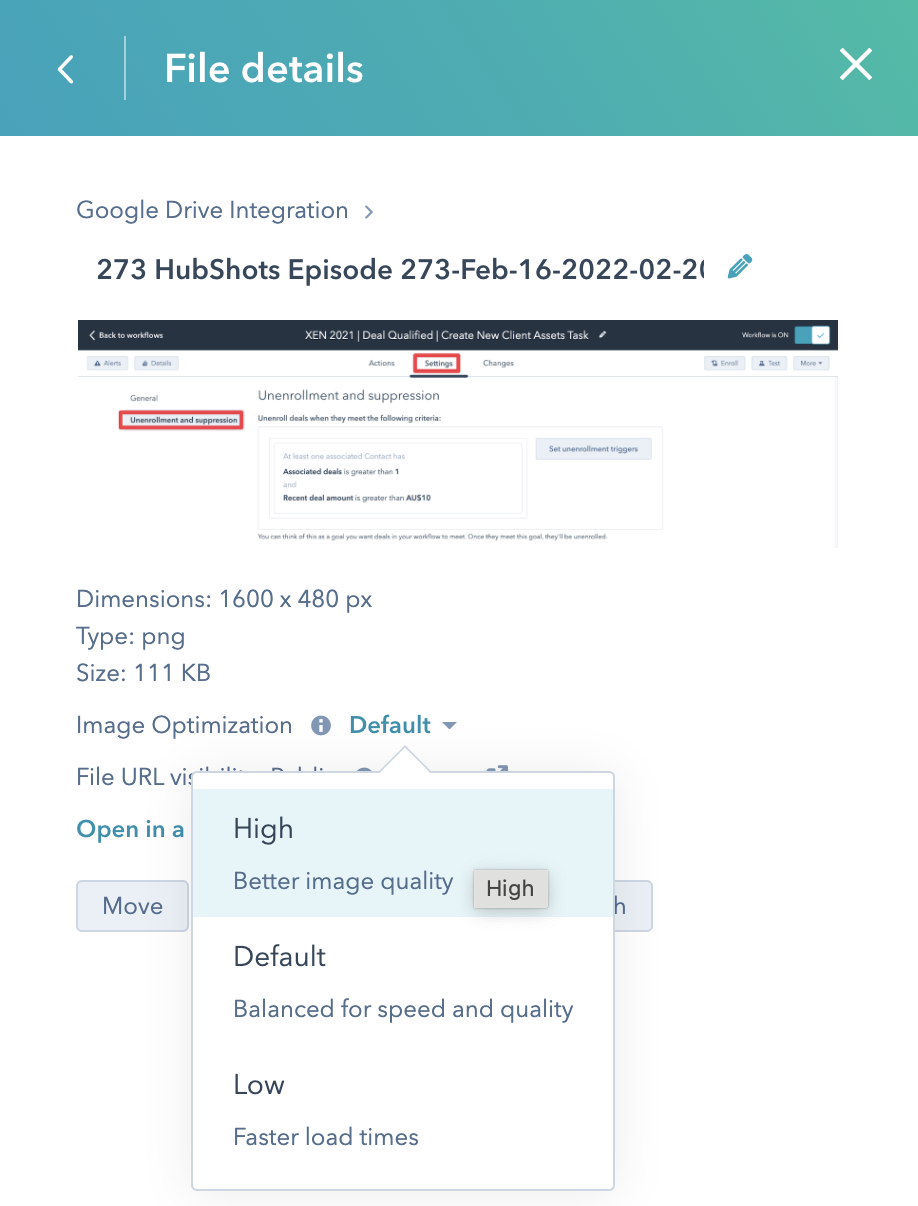Click the 273 HubShots Episode file name
This screenshot has height=1206, width=918.
400,269
